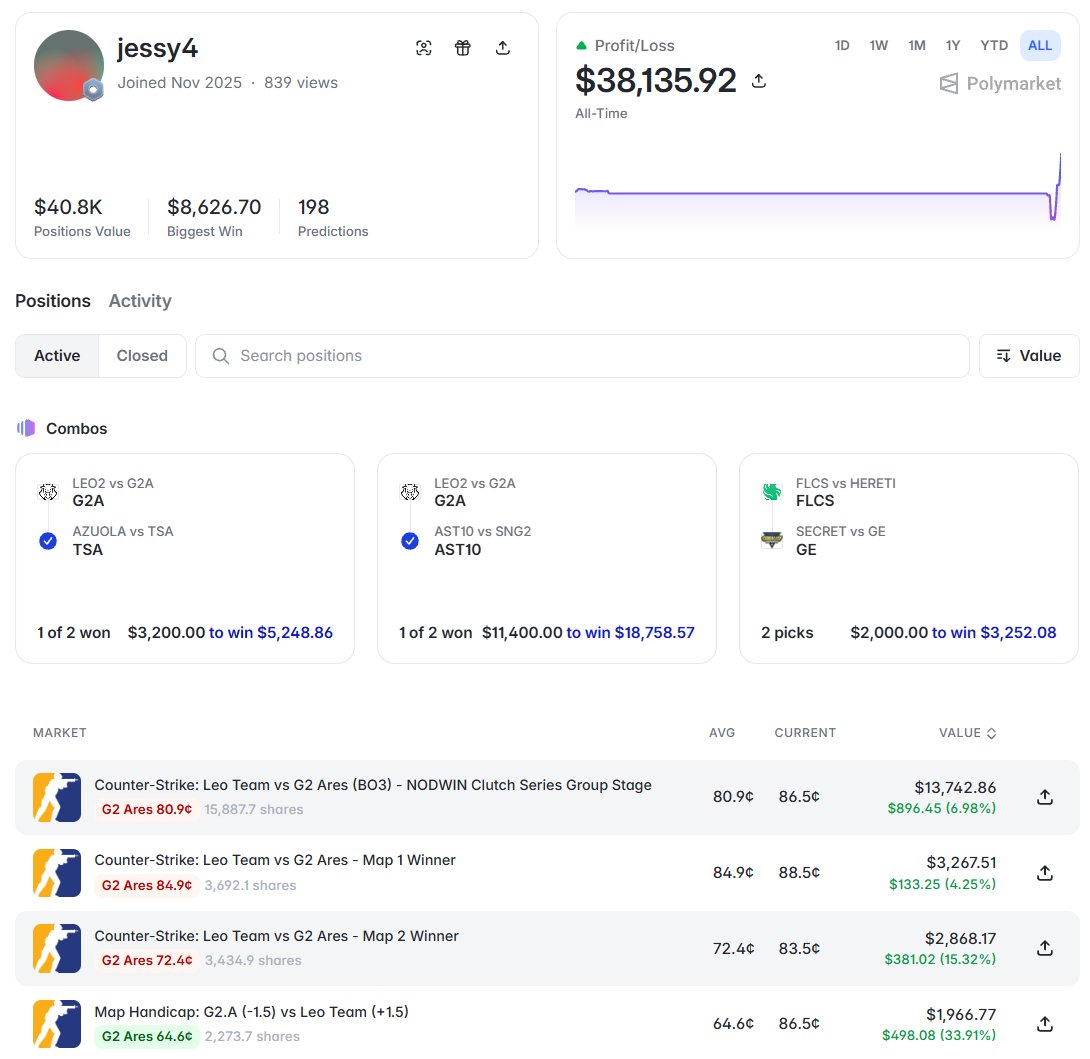
Task: Share the Map Handicap G2.A position
Action: [x=1045, y=1024]
